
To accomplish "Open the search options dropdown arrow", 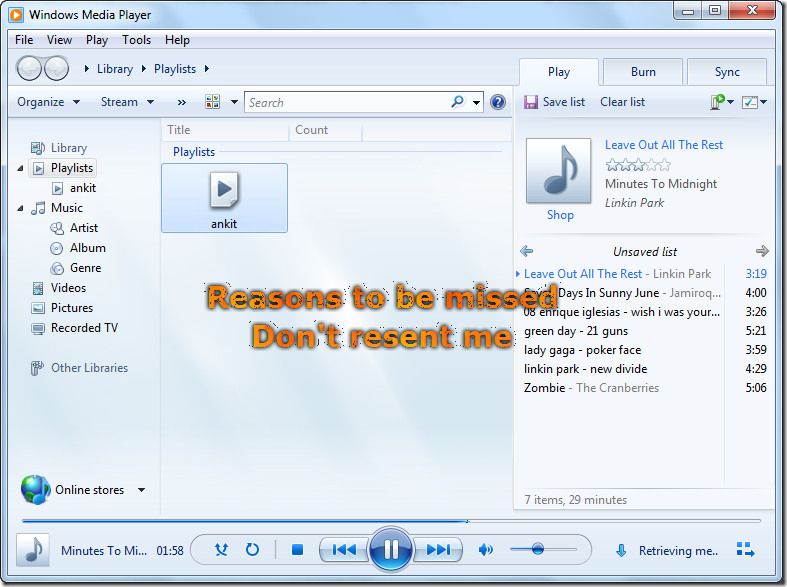I will point(476,103).
